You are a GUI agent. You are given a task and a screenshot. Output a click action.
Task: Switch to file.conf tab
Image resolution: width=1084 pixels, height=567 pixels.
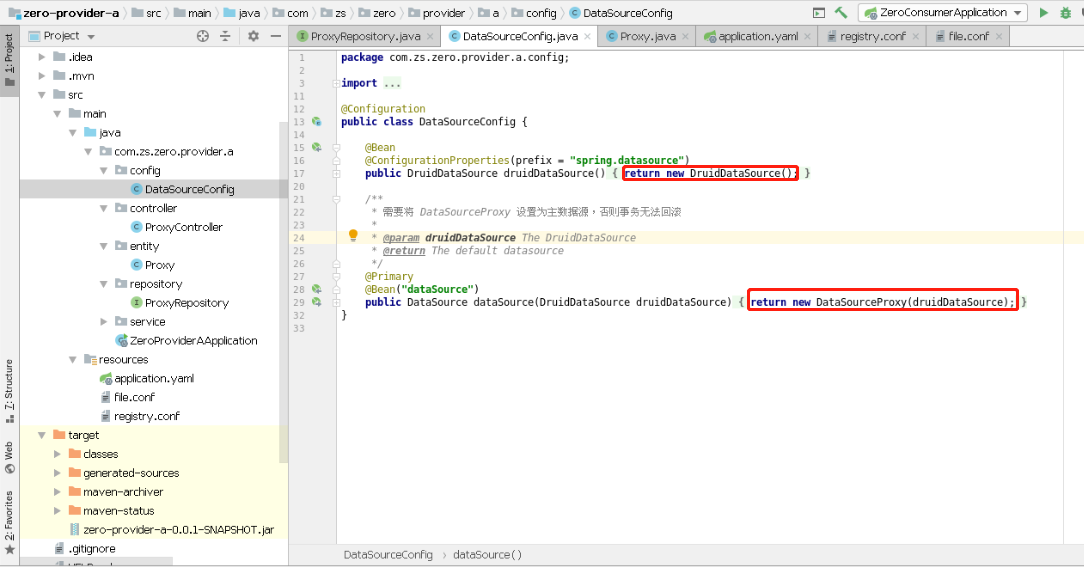tap(968, 36)
